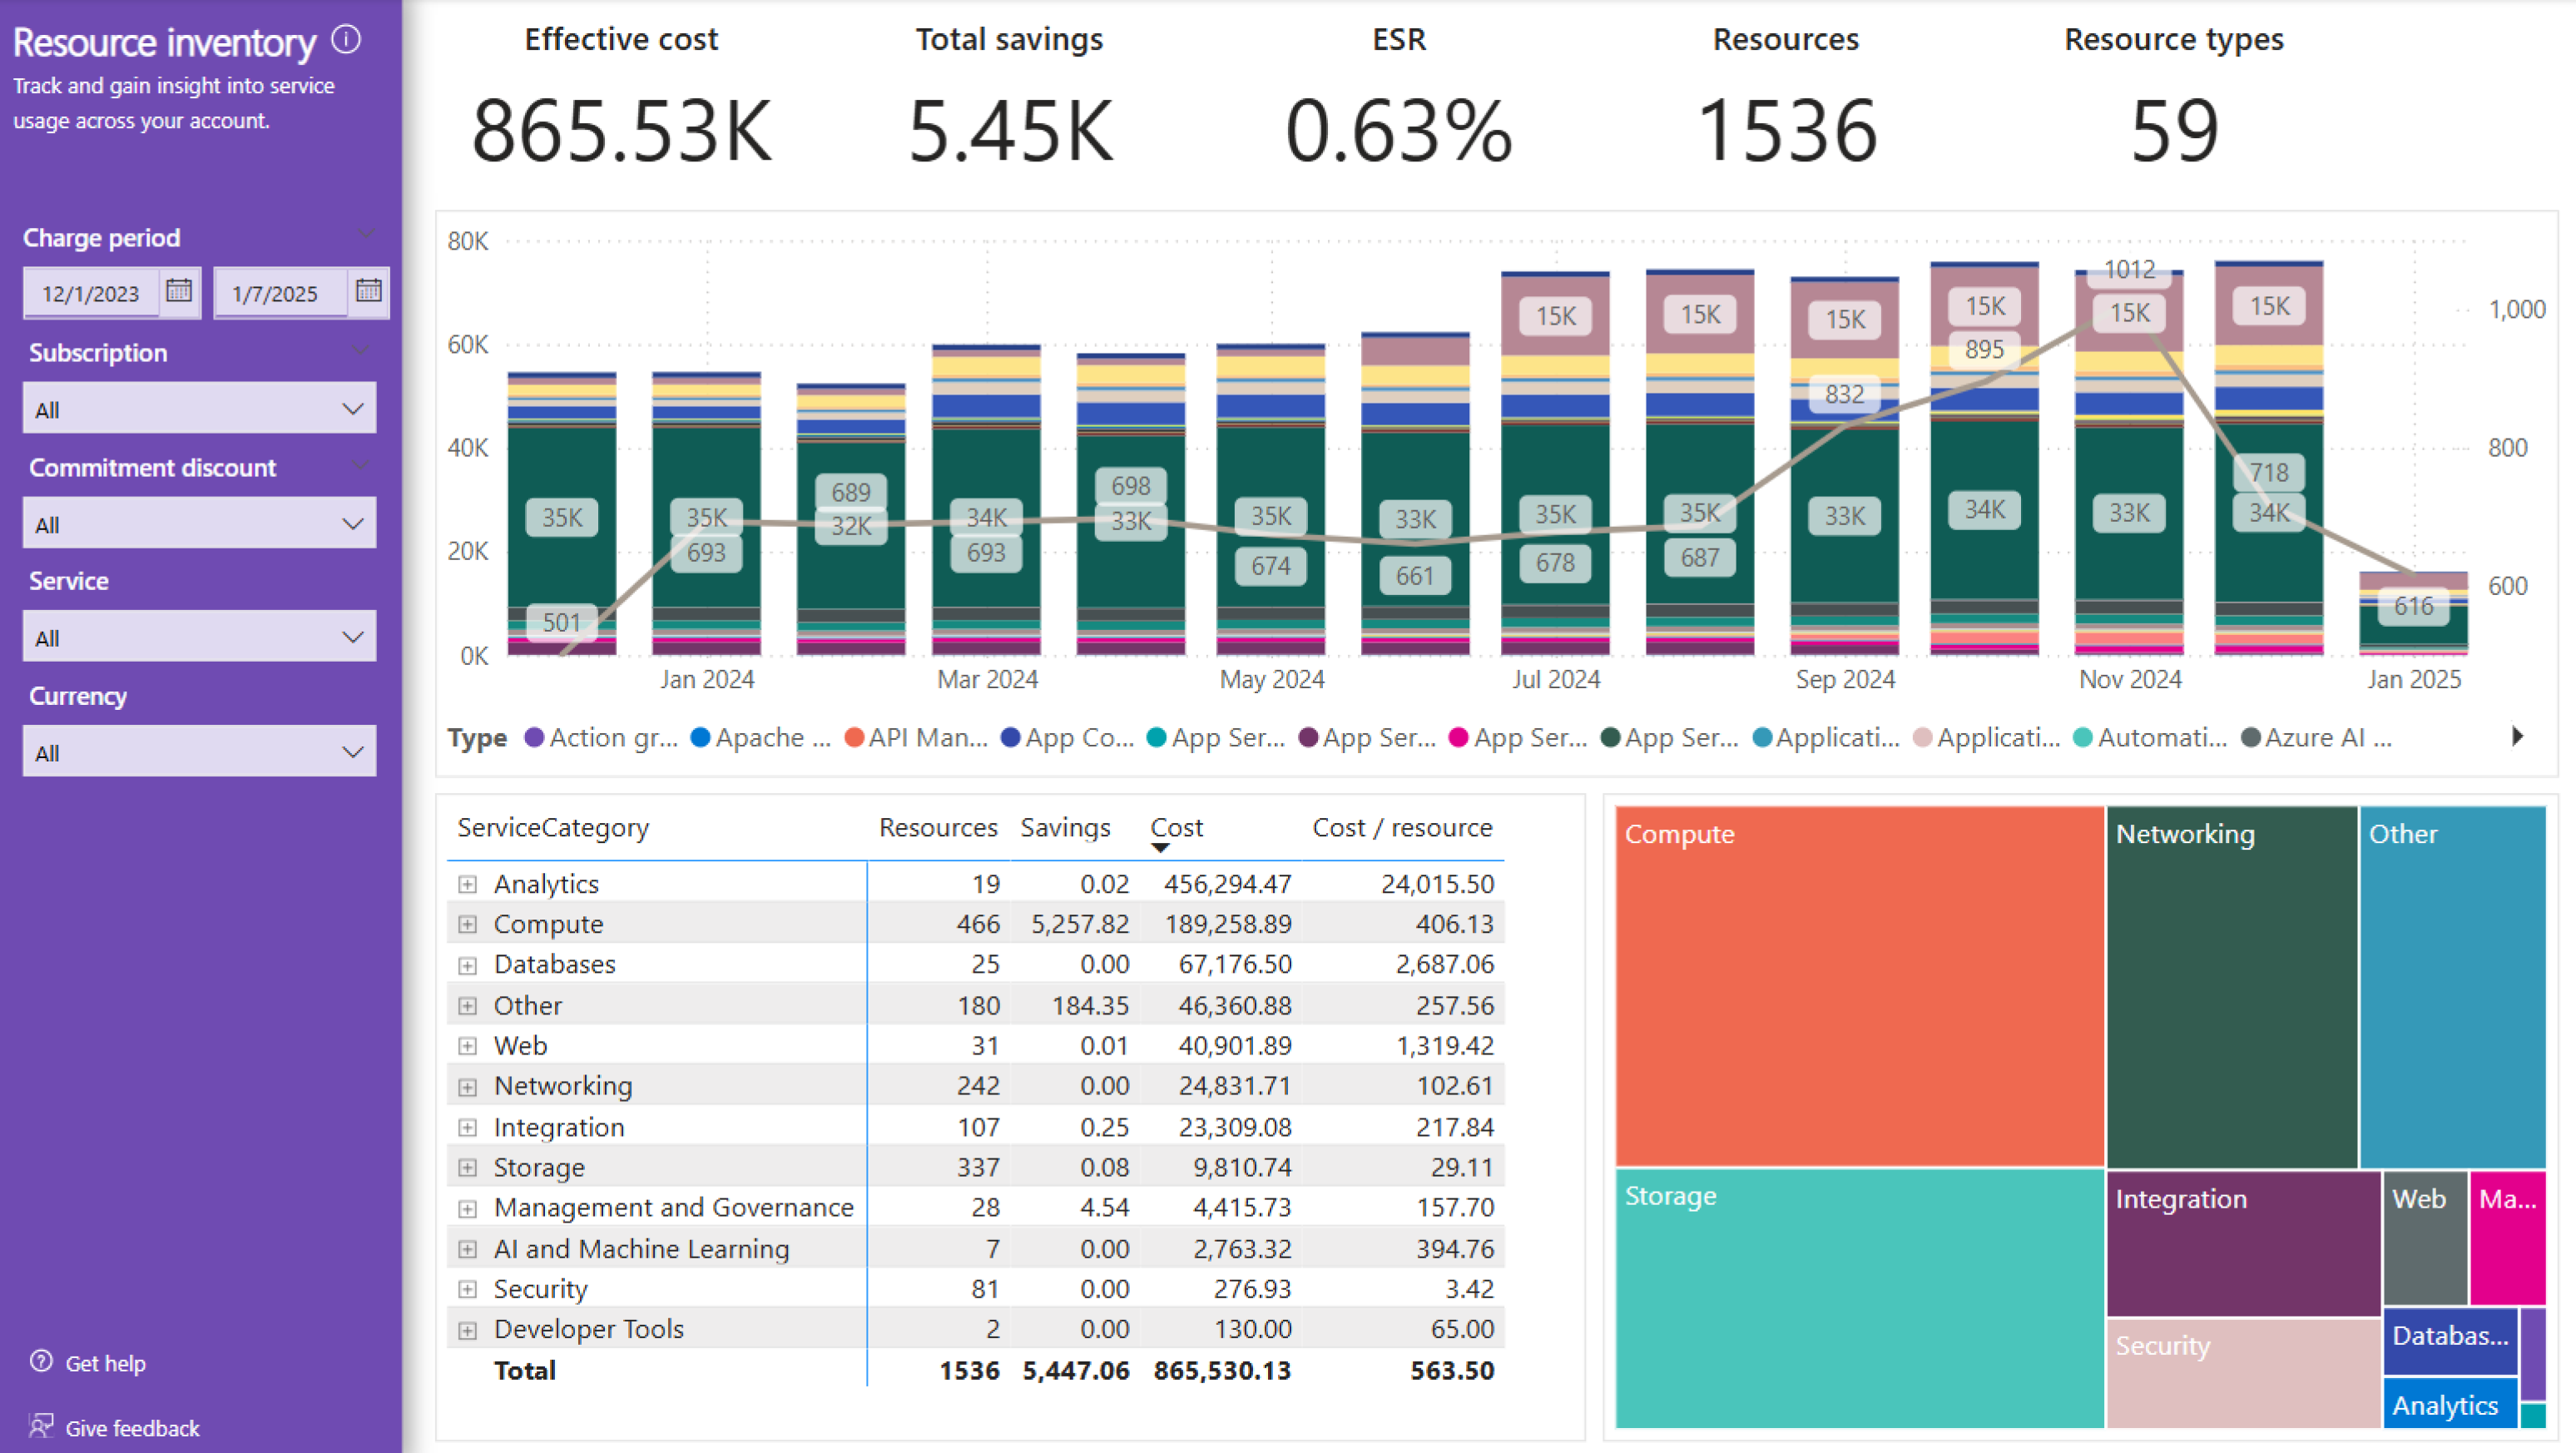This screenshot has width=2576, height=1453.
Task: Collapse the Charge period slicer chevron
Action: [365, 234]
